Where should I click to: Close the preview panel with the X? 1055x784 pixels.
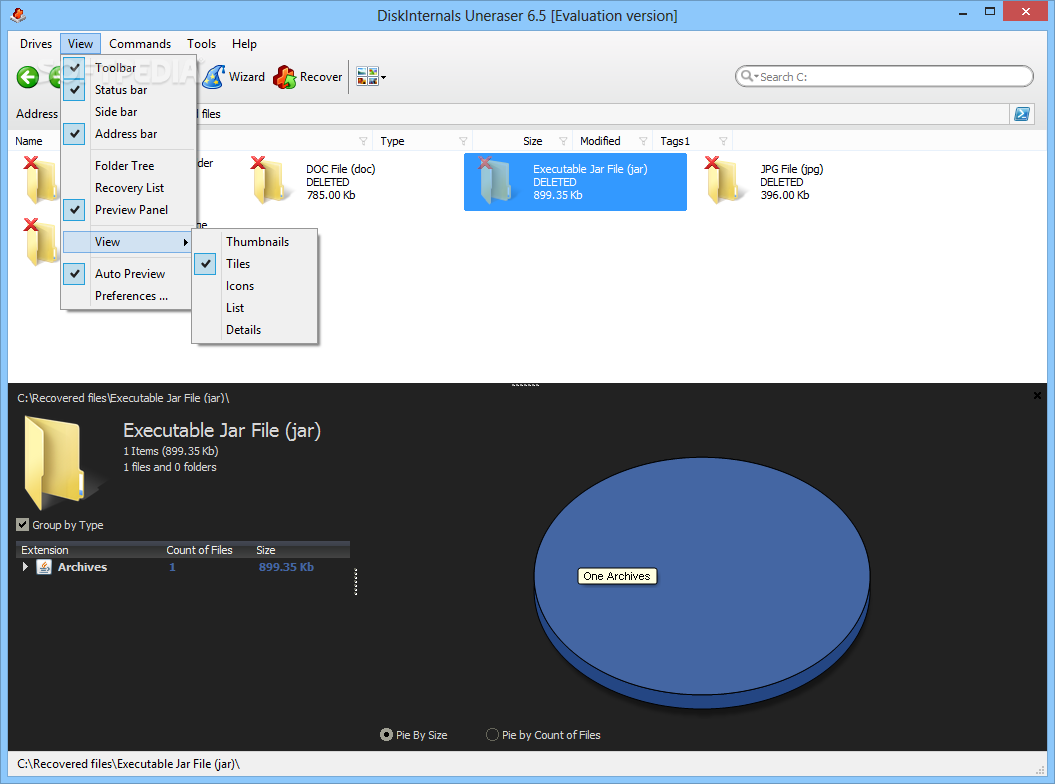(x=1037, y=396)
